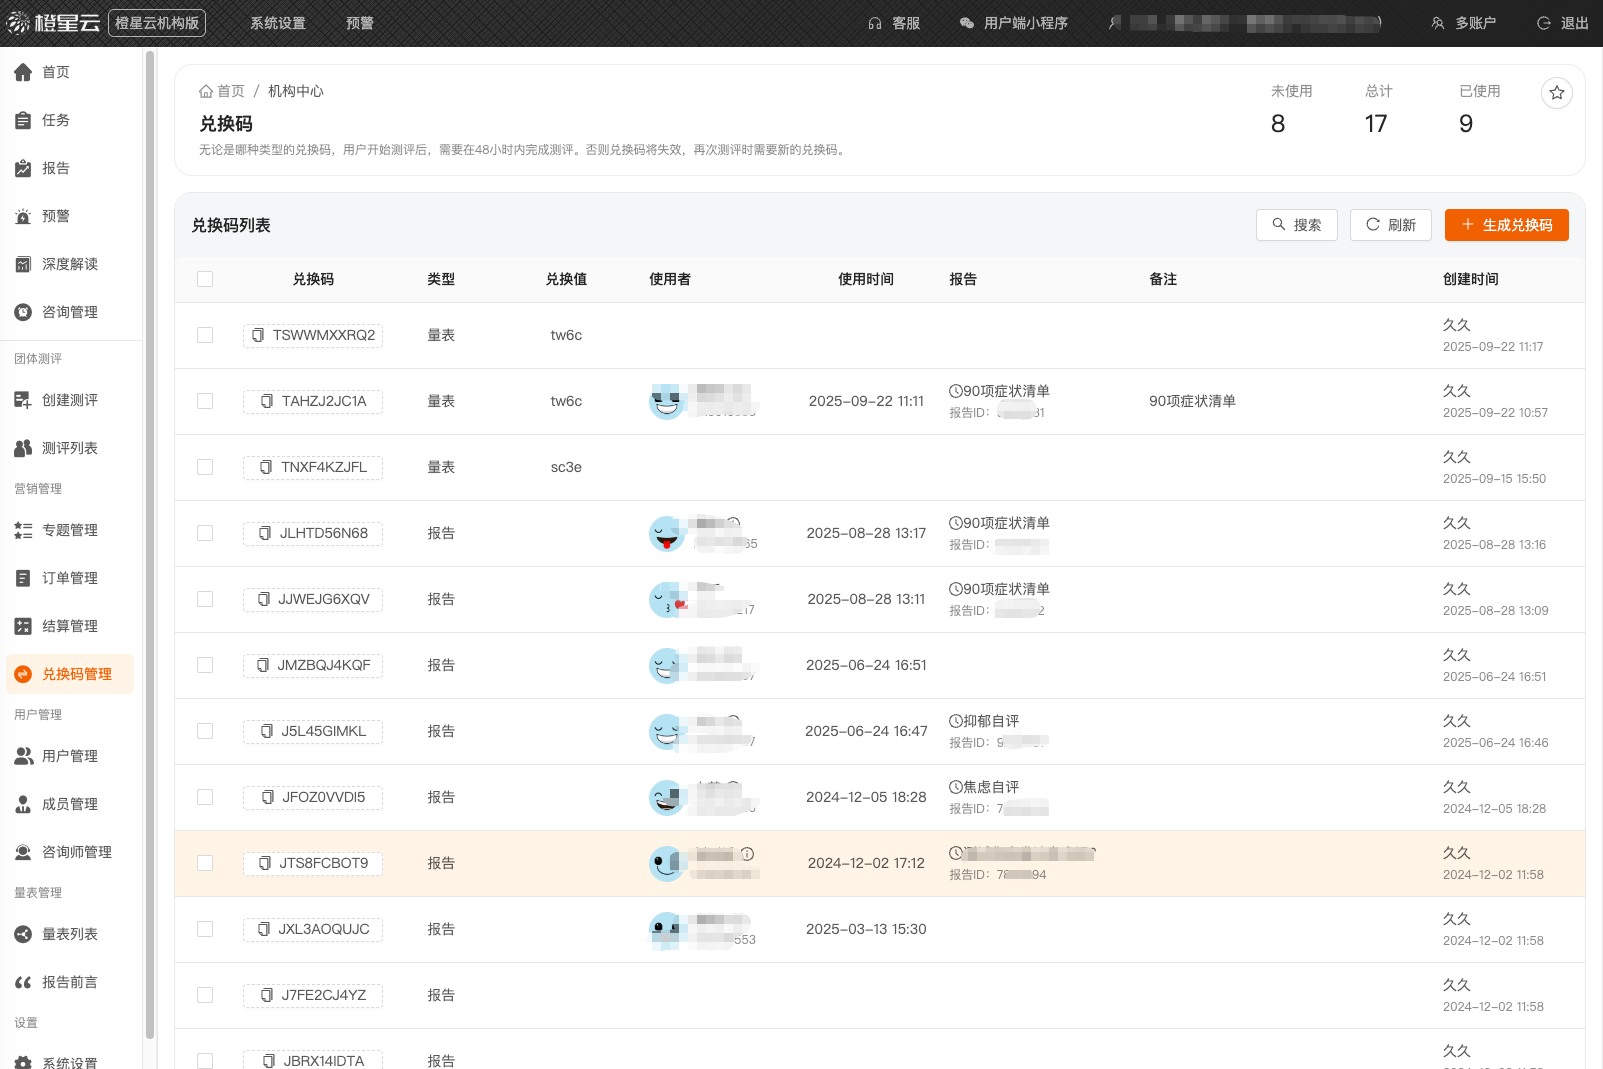Screen dimensions: 1603x1069
Task: Click copy icon beside JLHTD56N68
Action: pyautogui.click(x=265, y=533)
